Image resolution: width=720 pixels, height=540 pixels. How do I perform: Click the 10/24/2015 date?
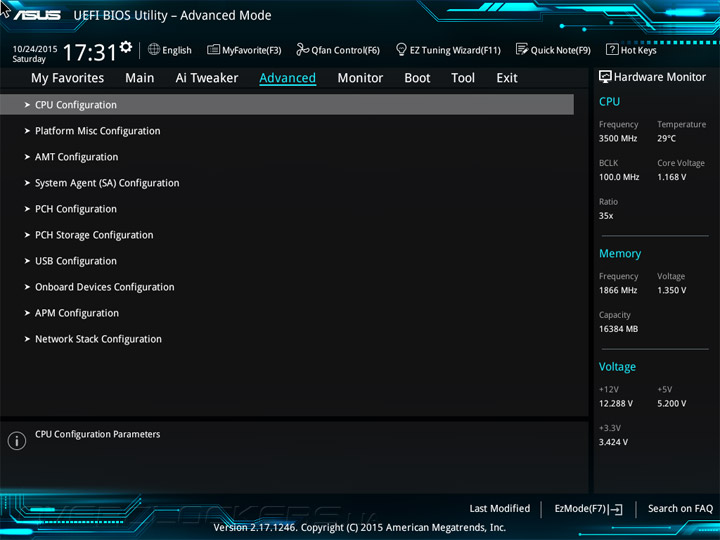35,49
